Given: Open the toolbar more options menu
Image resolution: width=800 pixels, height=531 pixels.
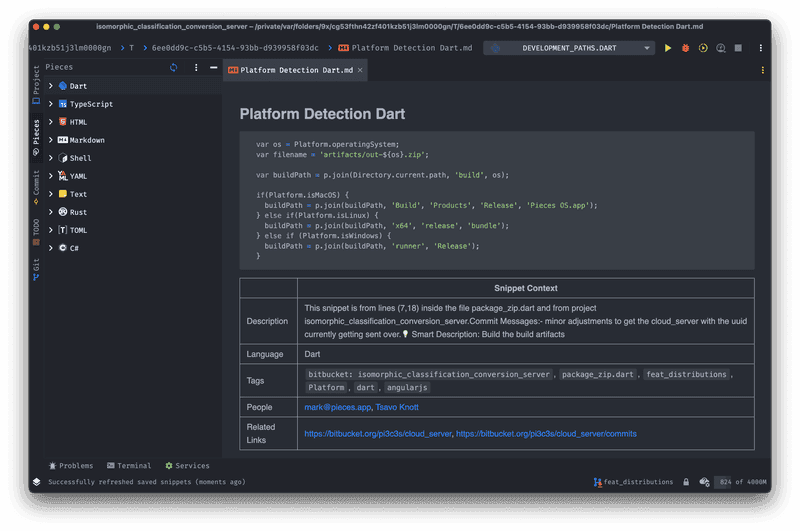Looking at the screenshot, I should pyautogui.click(x=760, y=48).
